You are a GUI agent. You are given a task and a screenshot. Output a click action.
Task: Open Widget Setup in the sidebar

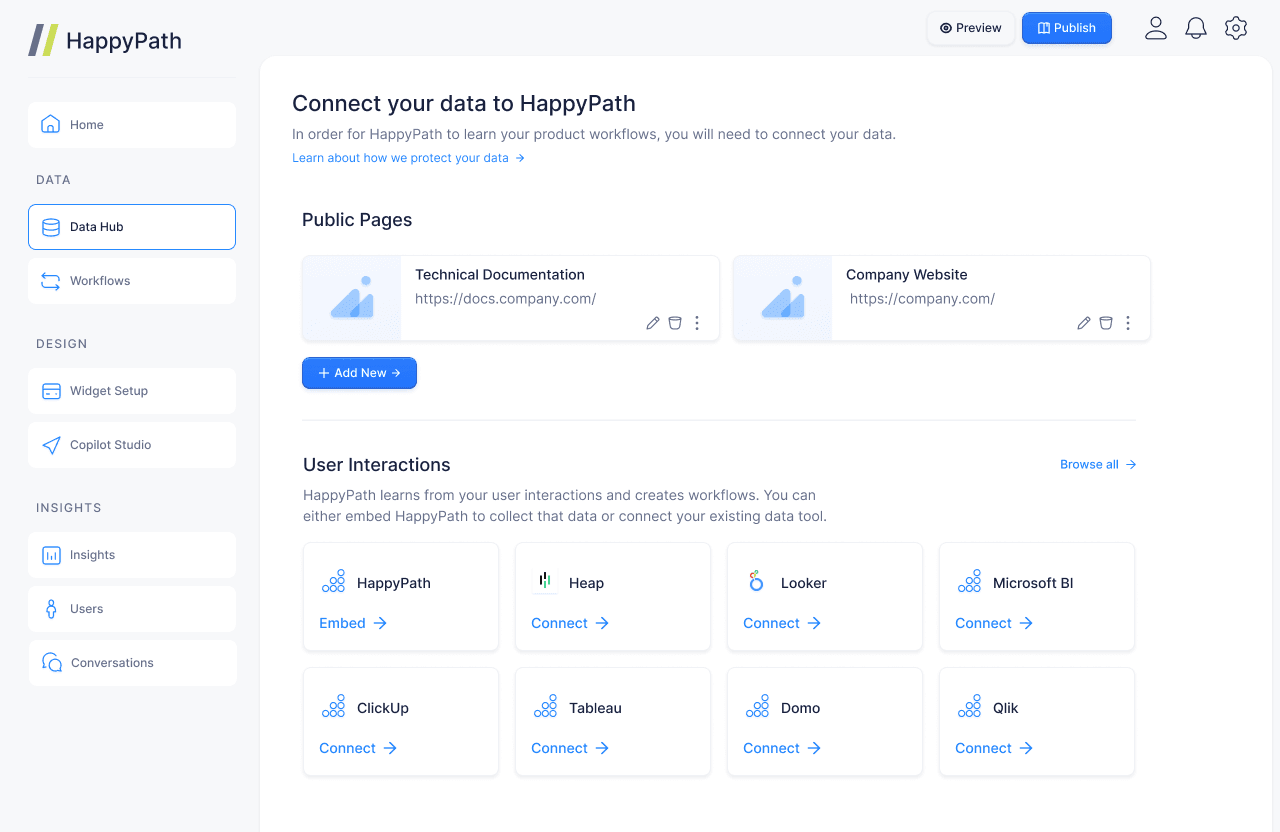[132, 391]
